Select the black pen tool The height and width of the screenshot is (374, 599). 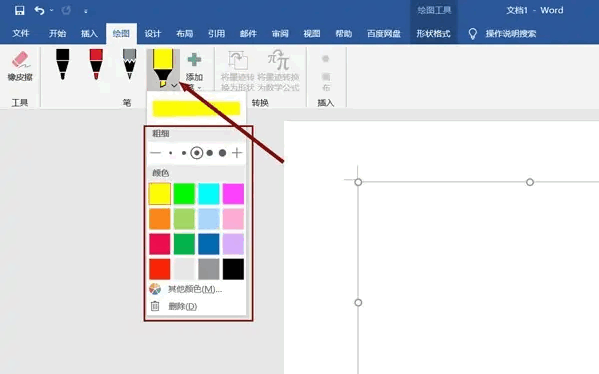coord(63,64)
